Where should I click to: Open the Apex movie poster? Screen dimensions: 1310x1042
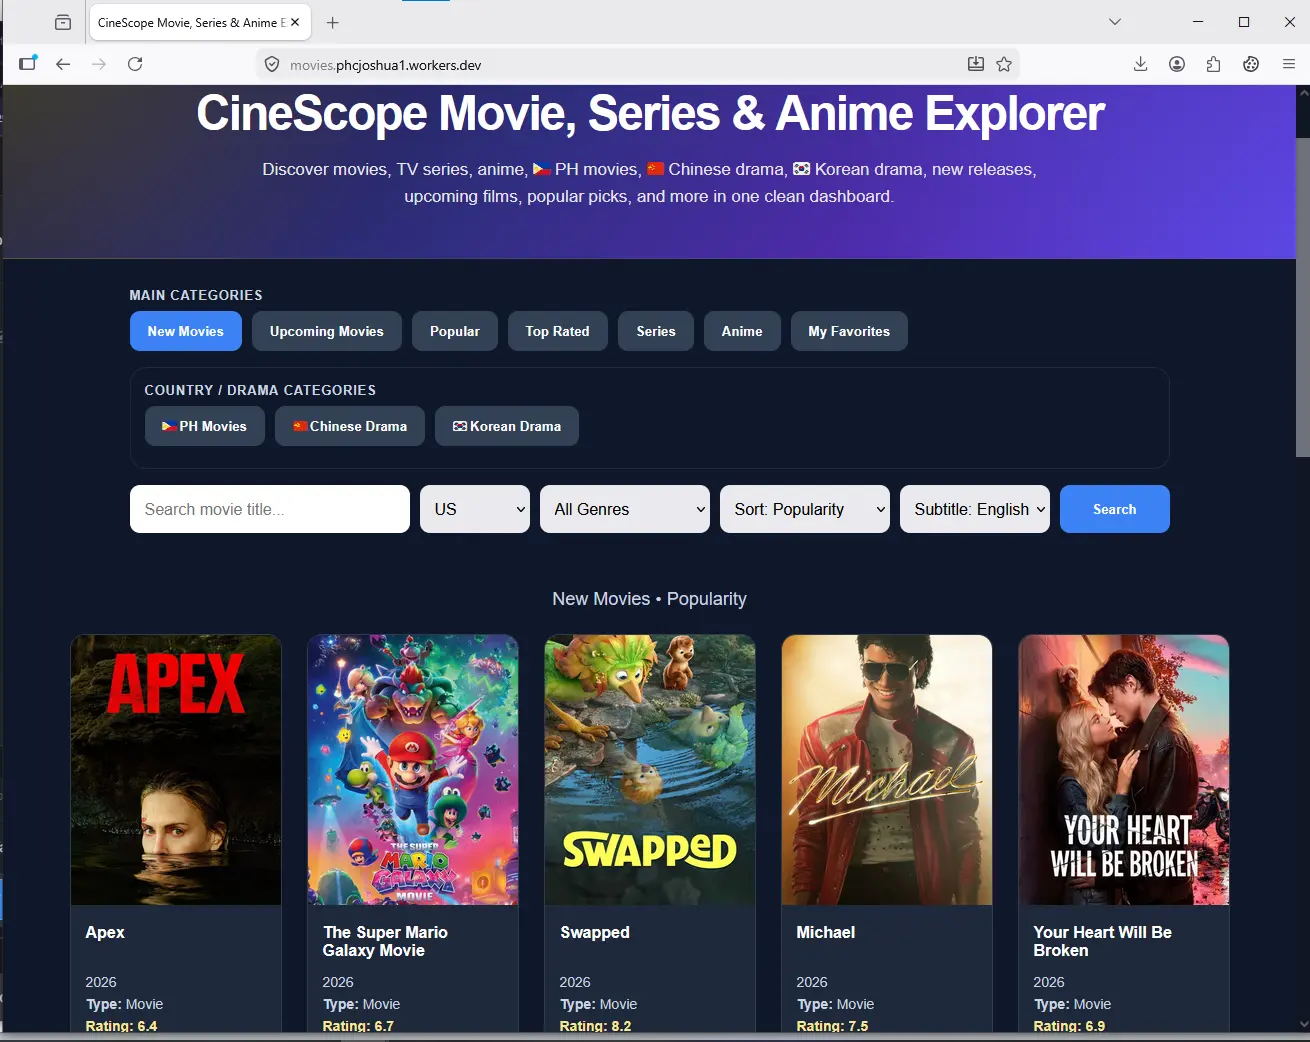[176, 770]
